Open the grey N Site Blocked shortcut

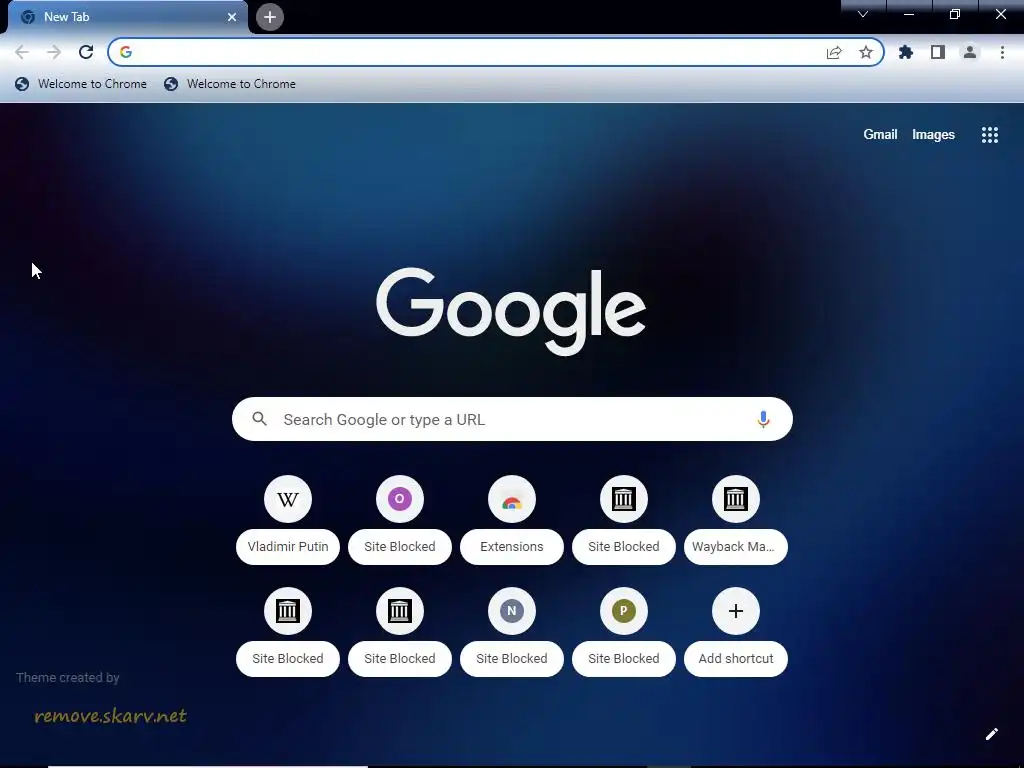512,611
